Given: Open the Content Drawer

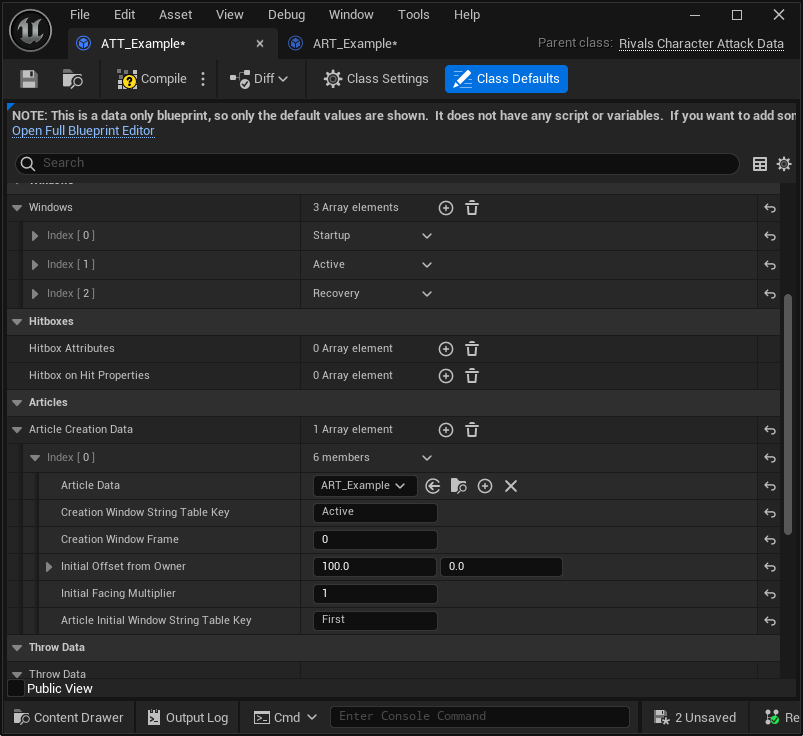Looking at the screenshot, I should [x=69, y=718].
